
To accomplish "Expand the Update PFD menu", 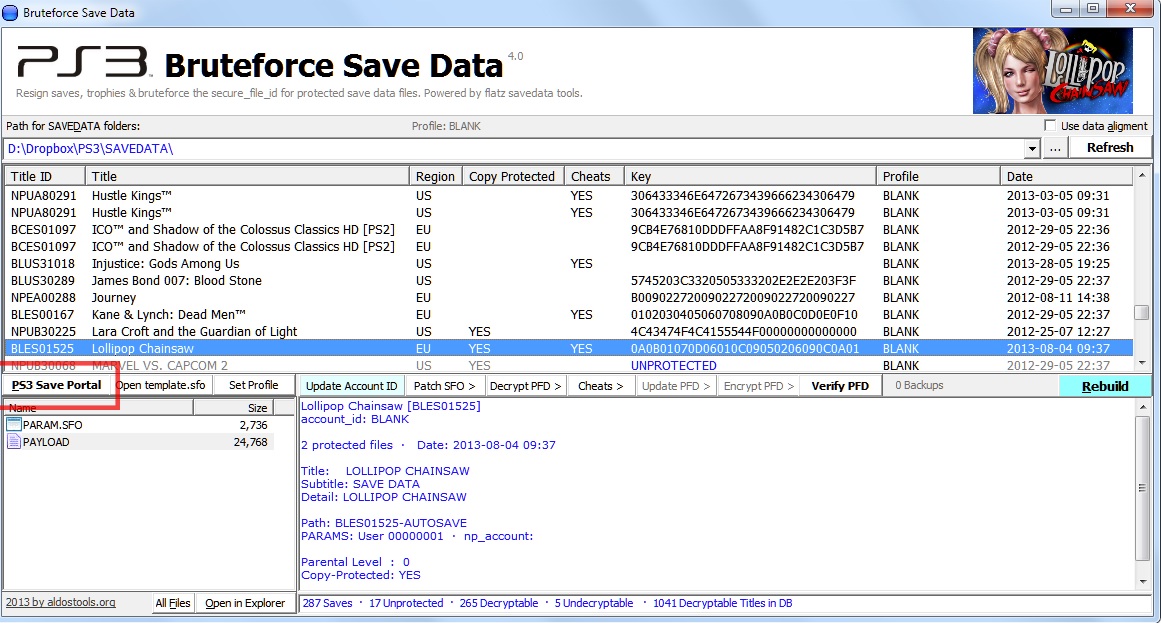I will click(675, 386).
